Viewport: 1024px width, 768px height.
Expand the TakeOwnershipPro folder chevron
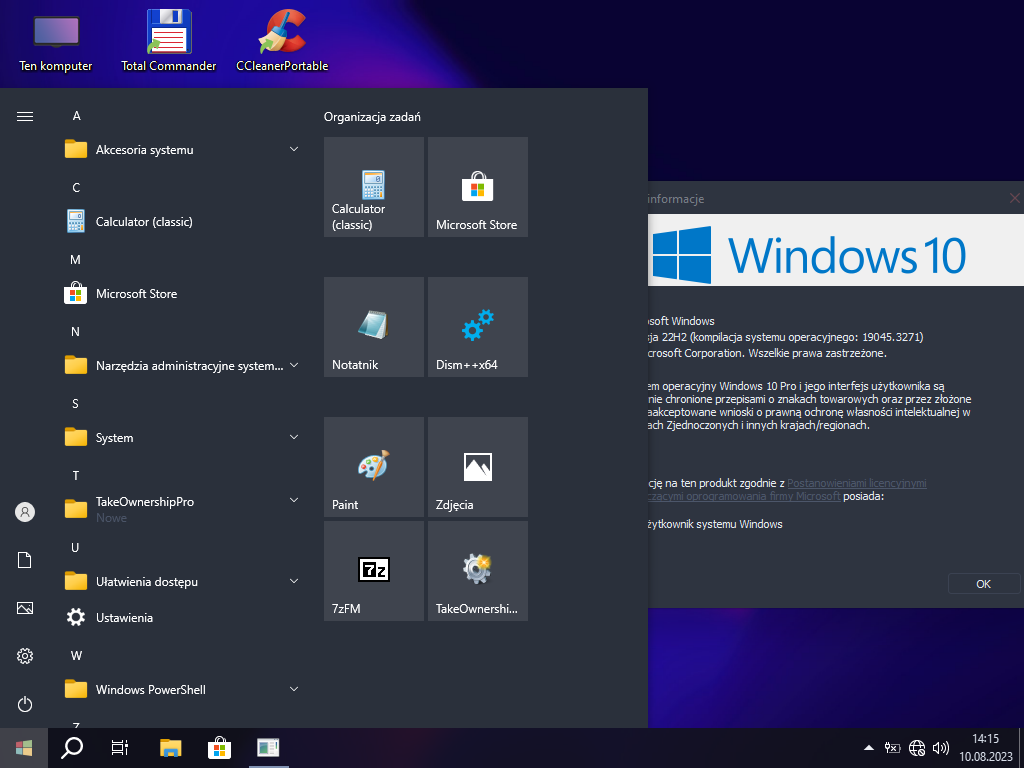point(294,500)
